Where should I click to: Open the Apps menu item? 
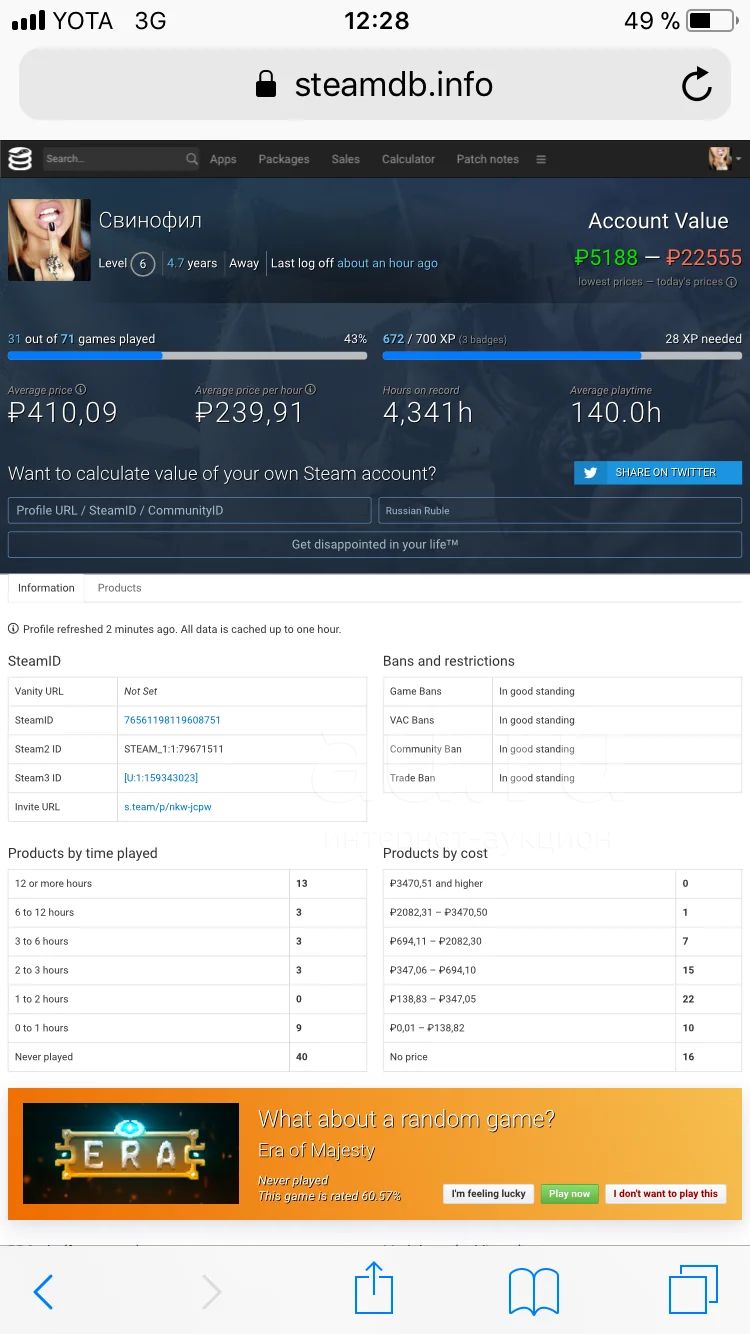[x=223, y=159]
